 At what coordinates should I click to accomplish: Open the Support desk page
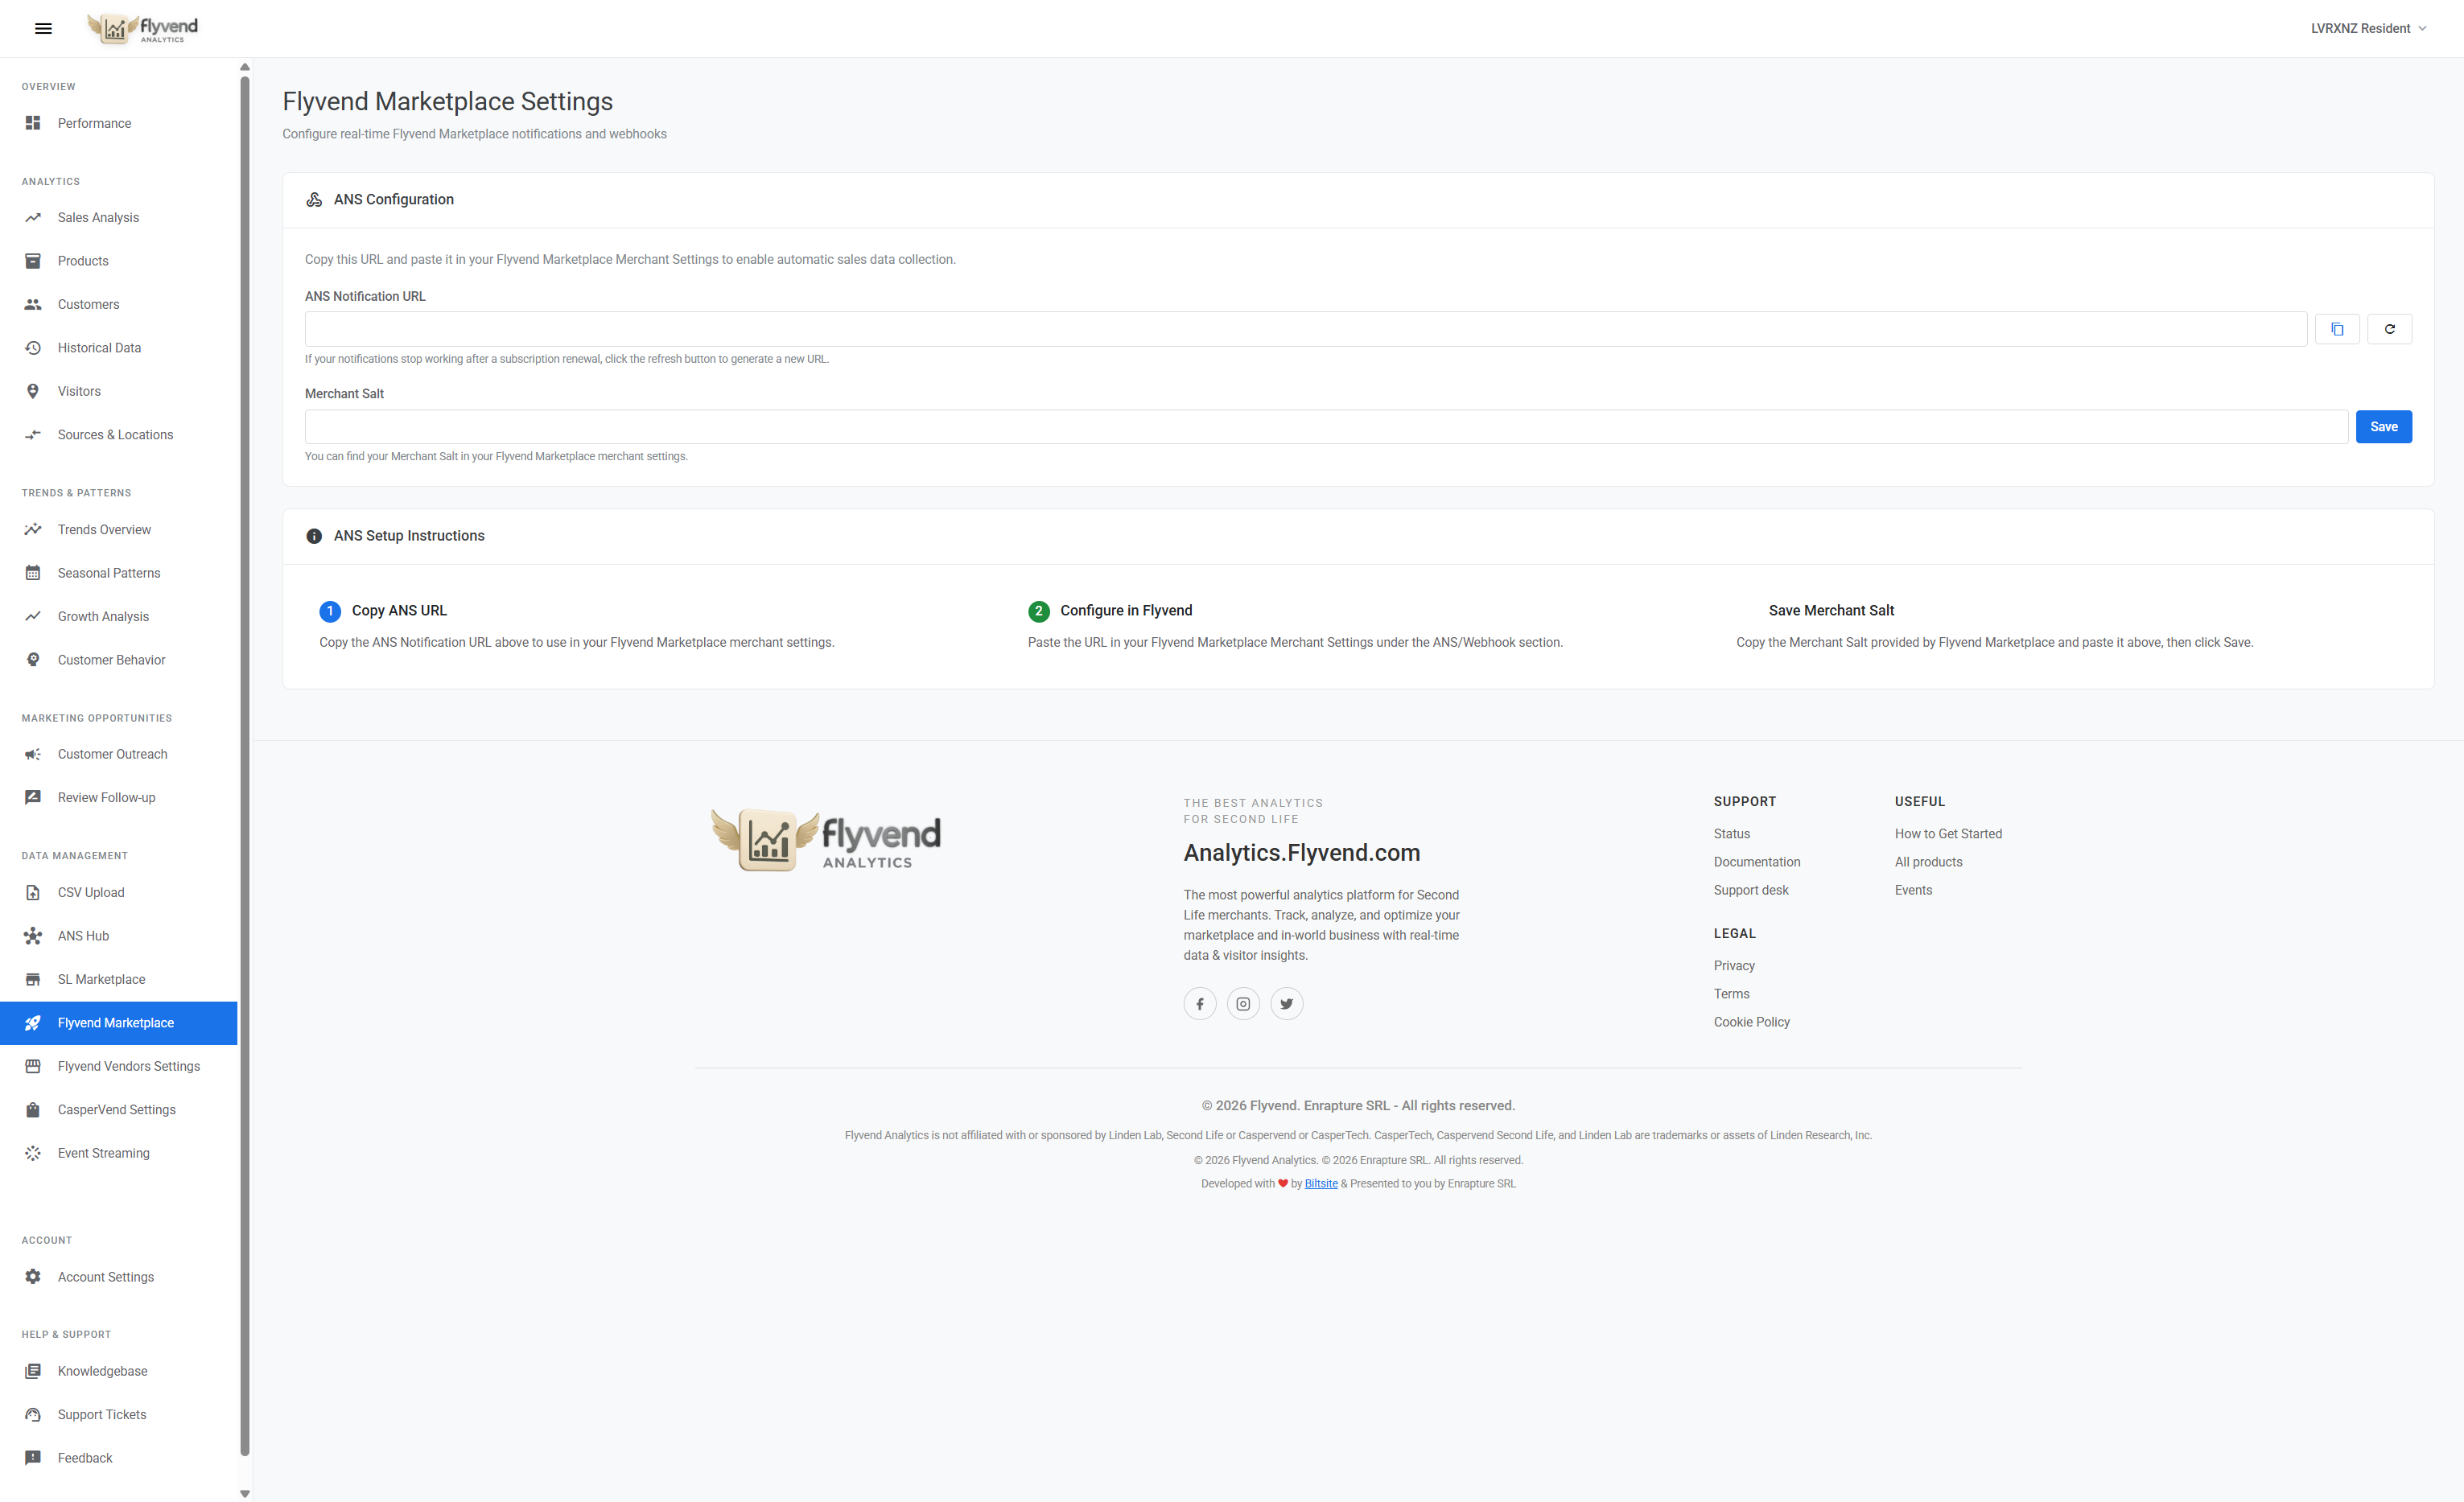[1751, 889]
